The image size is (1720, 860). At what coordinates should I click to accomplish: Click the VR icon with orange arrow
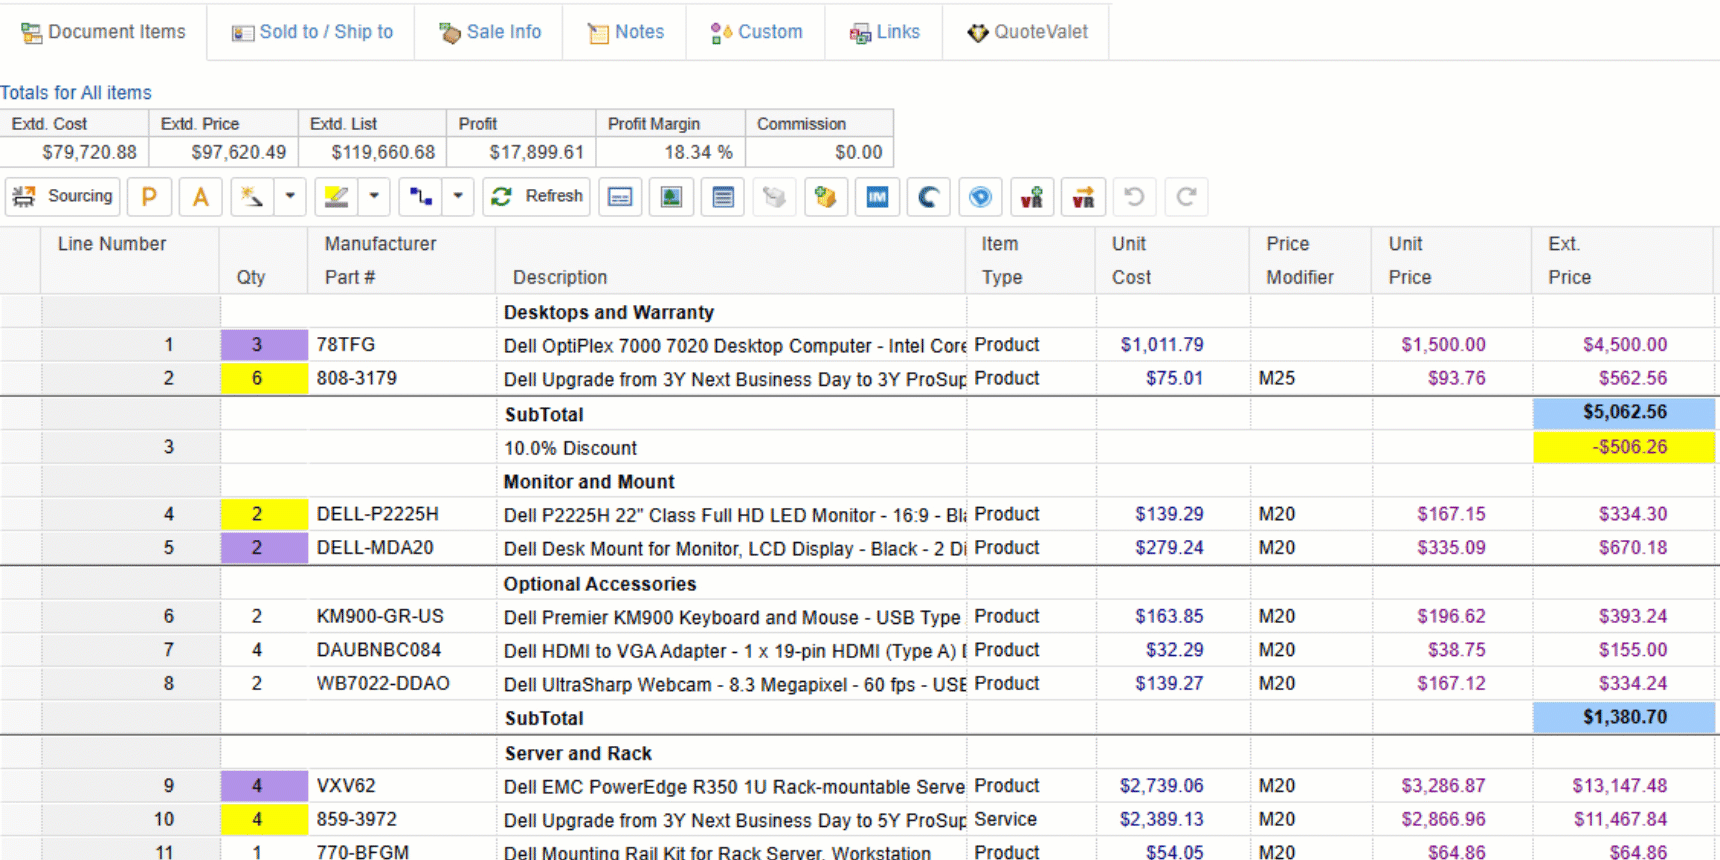[x=1083, y=197]
